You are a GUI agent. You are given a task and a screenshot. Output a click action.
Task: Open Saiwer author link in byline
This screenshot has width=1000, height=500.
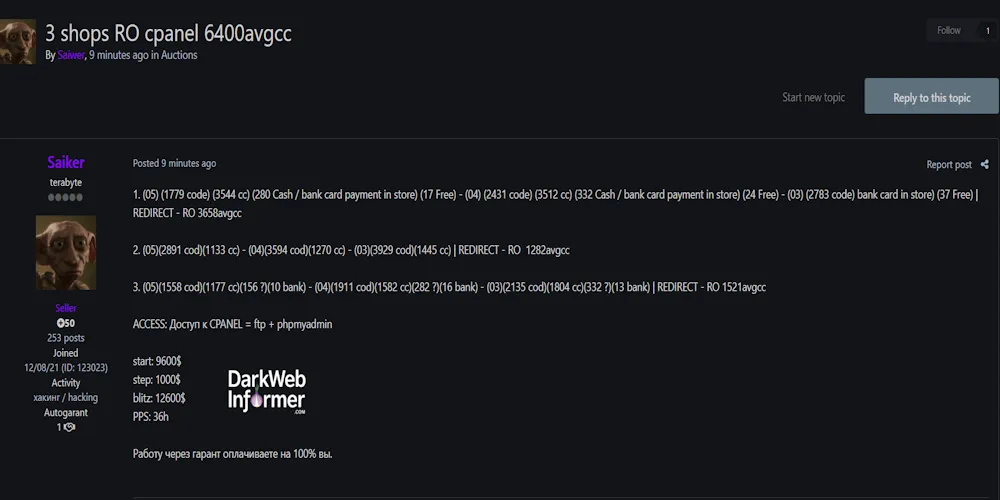point(71,56)
